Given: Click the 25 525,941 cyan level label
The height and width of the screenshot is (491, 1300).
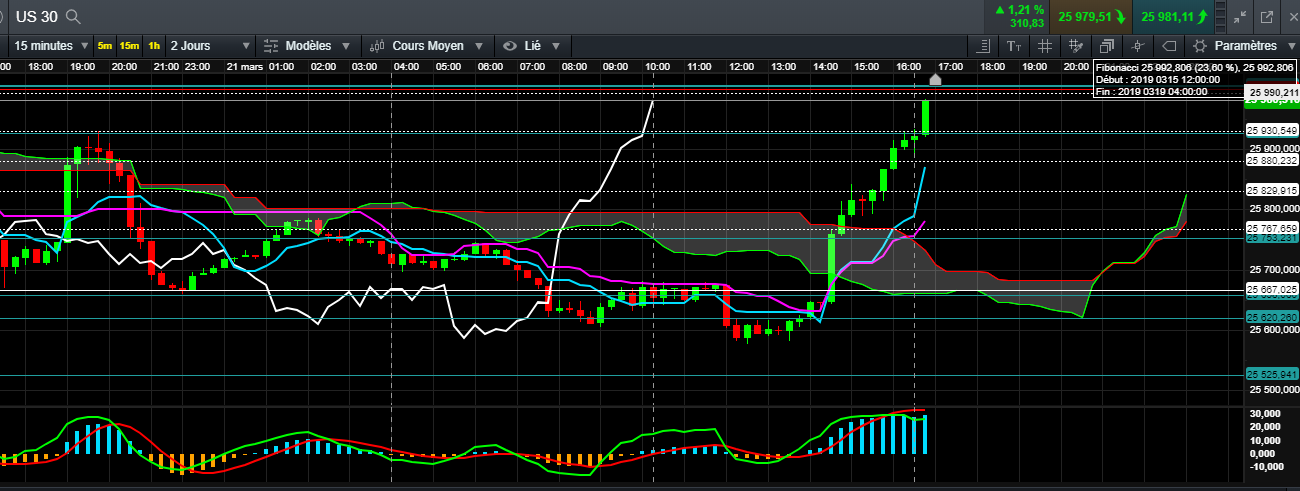Looking at the screenshot, I should click(x=1271, y=374).
